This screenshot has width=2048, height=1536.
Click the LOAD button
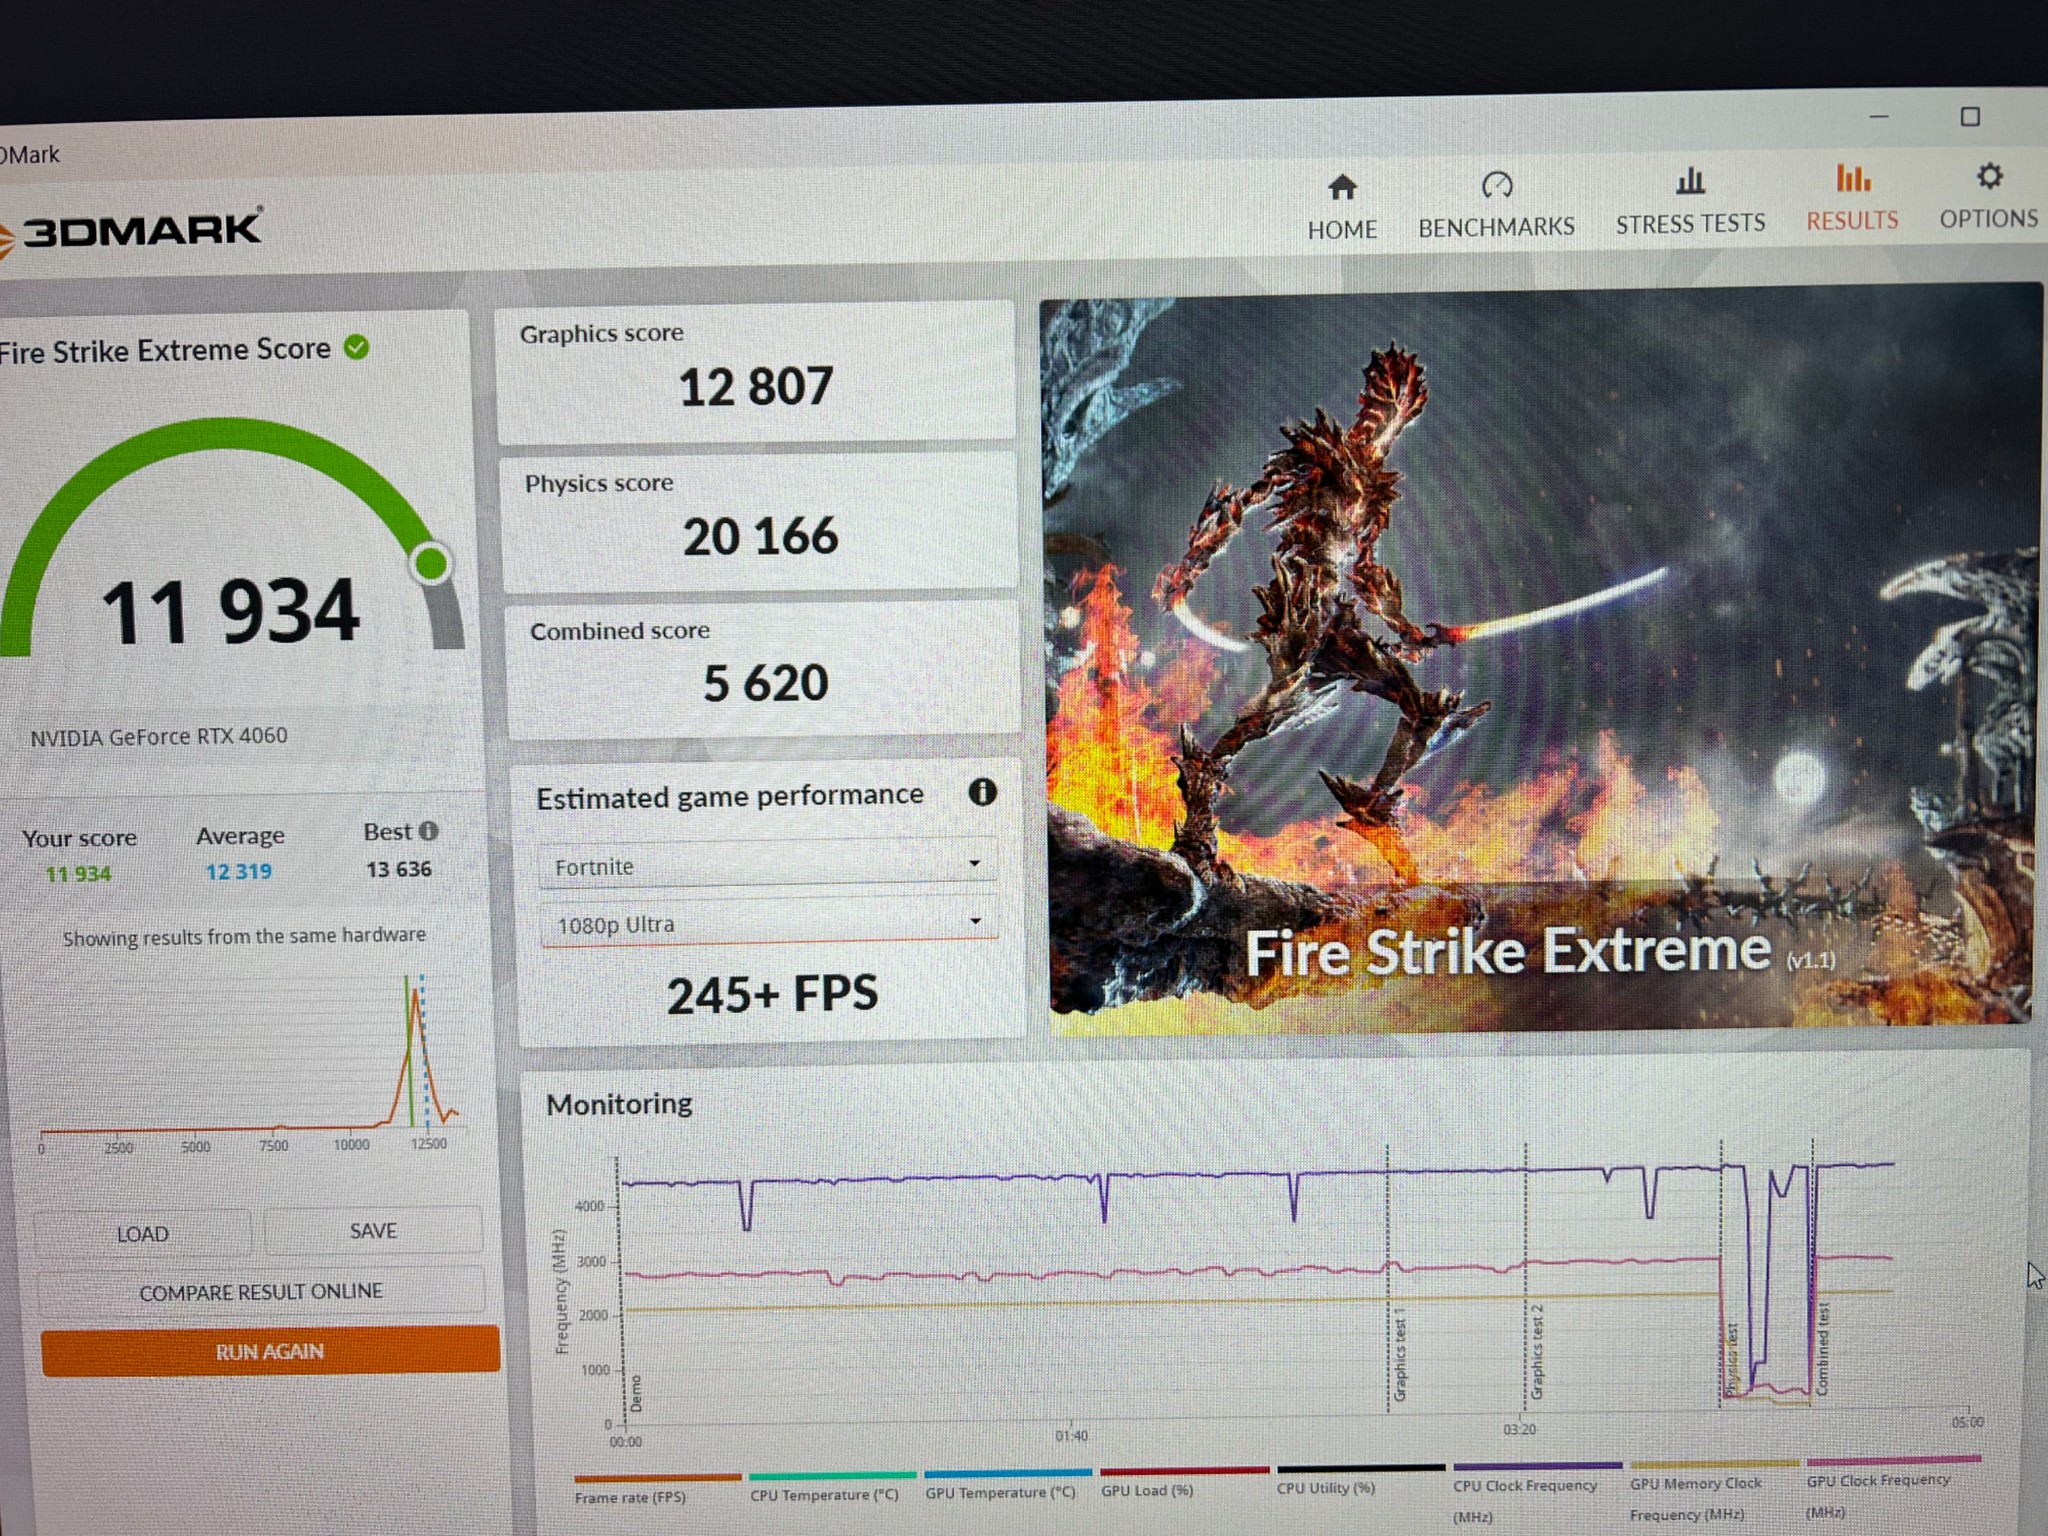pyautogui.click(x=142, y=1234)
